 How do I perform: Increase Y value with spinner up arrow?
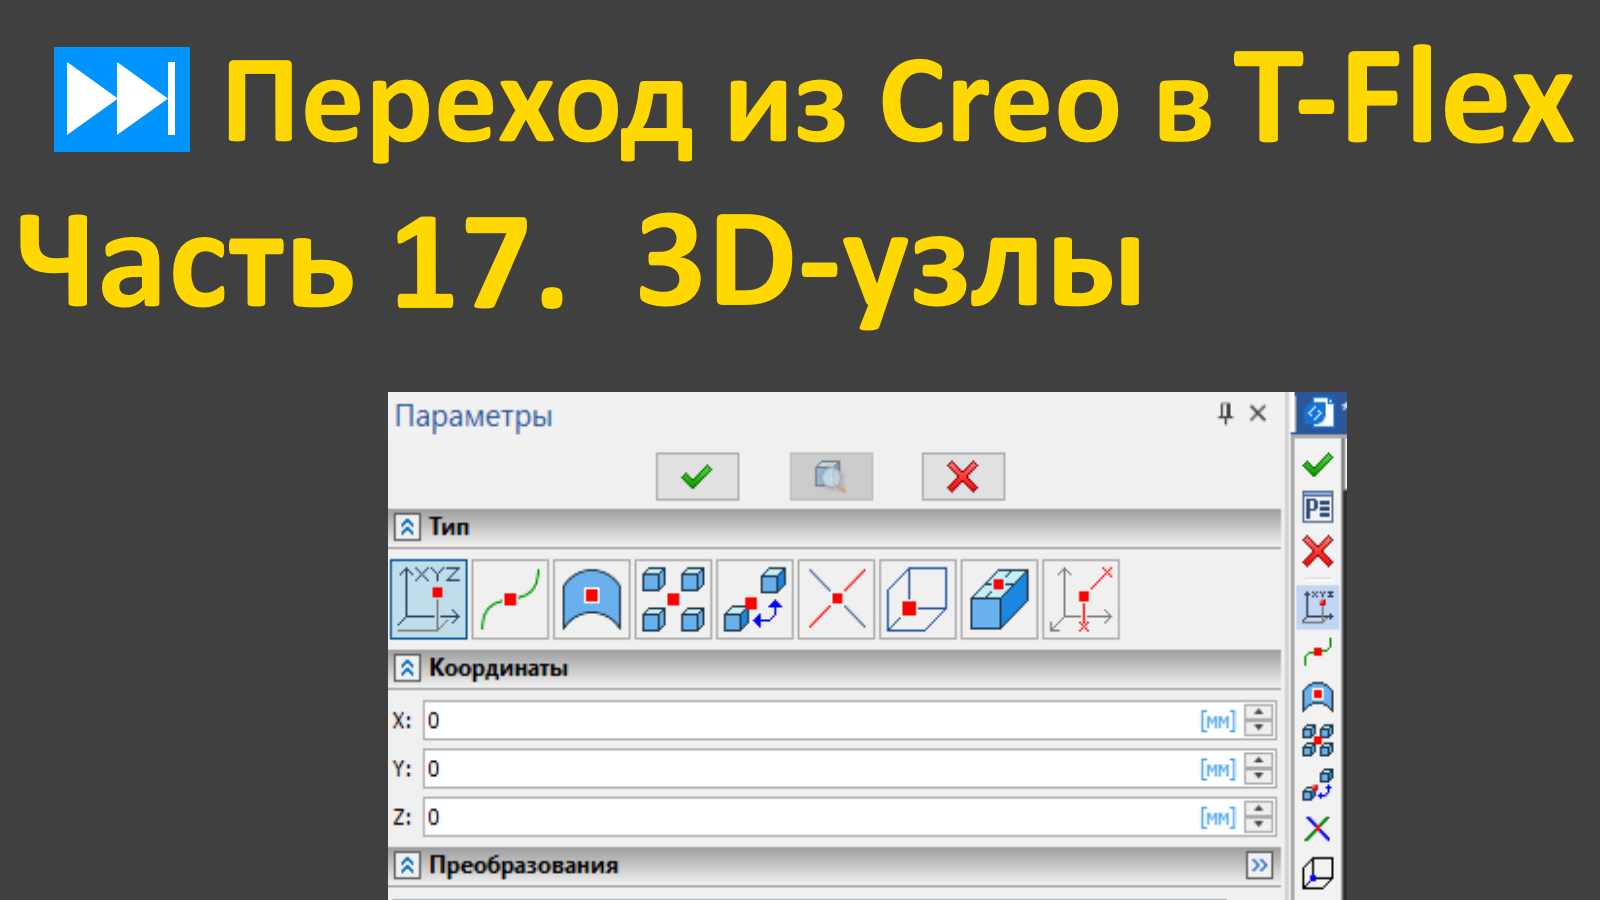click(1259, 761)
